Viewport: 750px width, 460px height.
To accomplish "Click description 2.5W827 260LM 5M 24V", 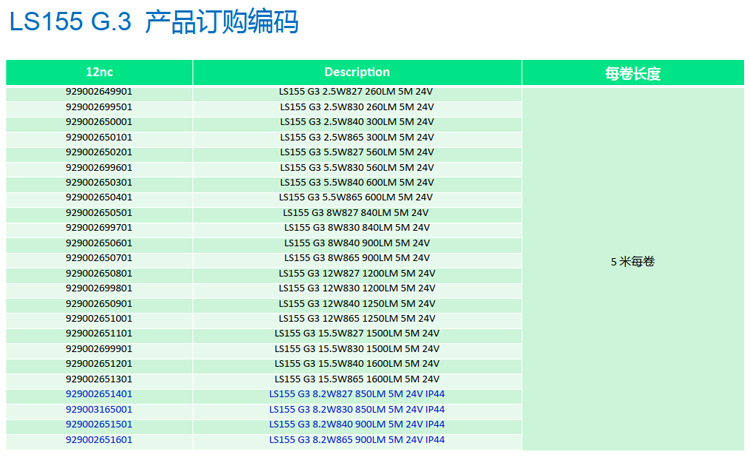I will click(357, 91).
